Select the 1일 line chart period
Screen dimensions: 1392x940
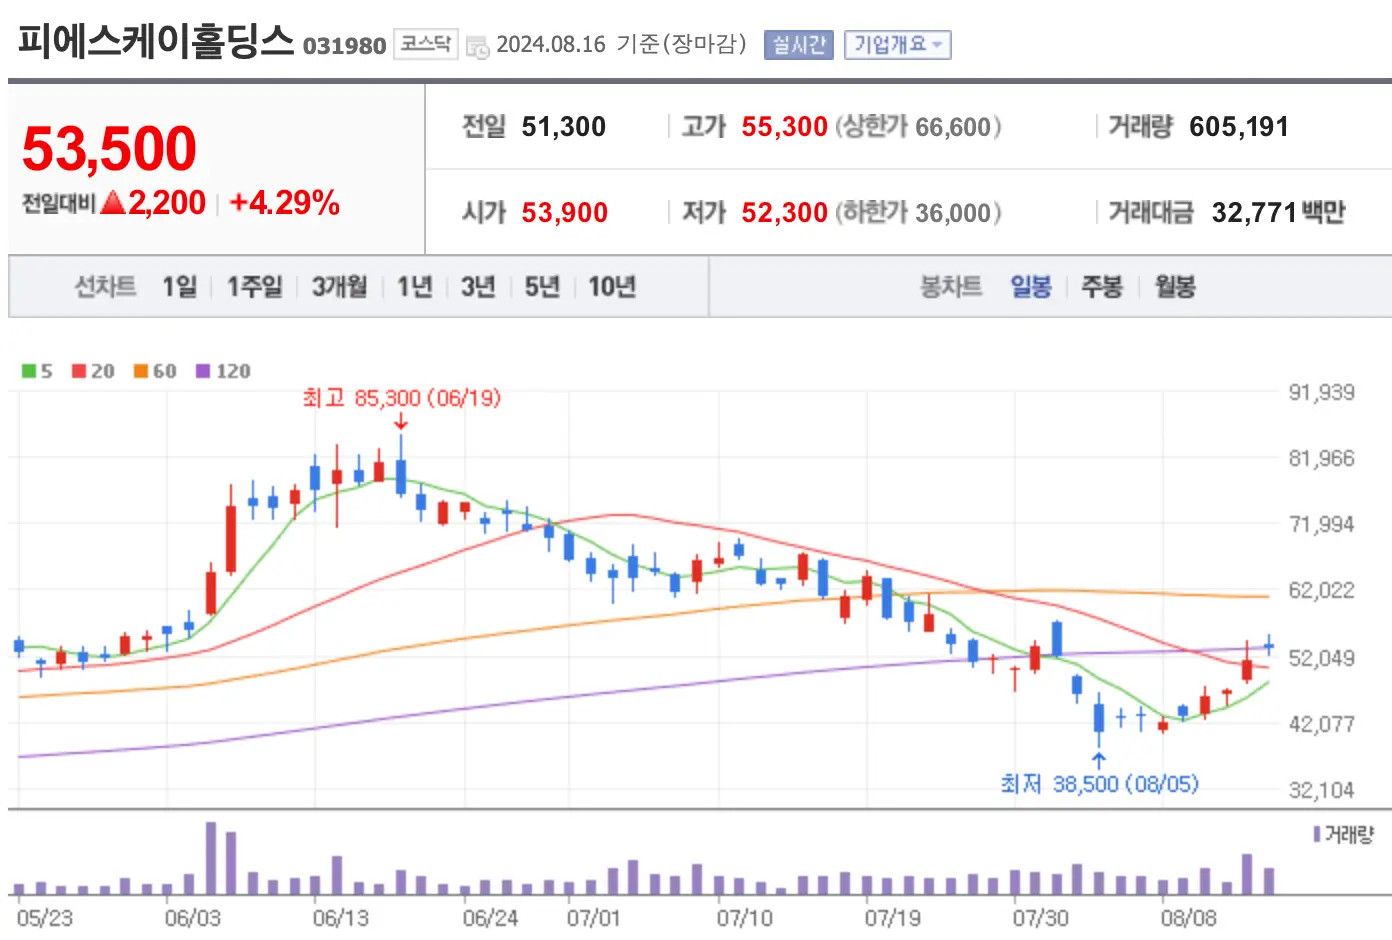180,287
